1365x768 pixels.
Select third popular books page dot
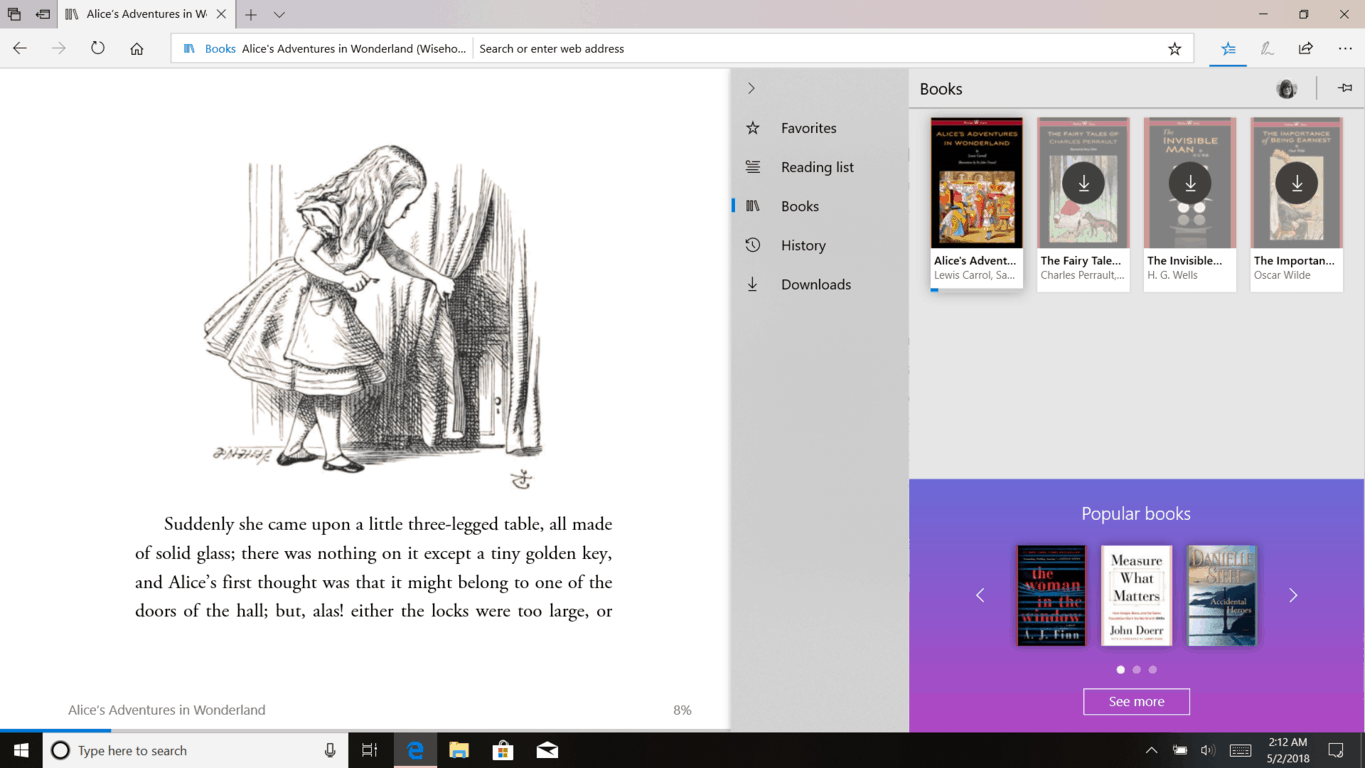point(1152,670)
